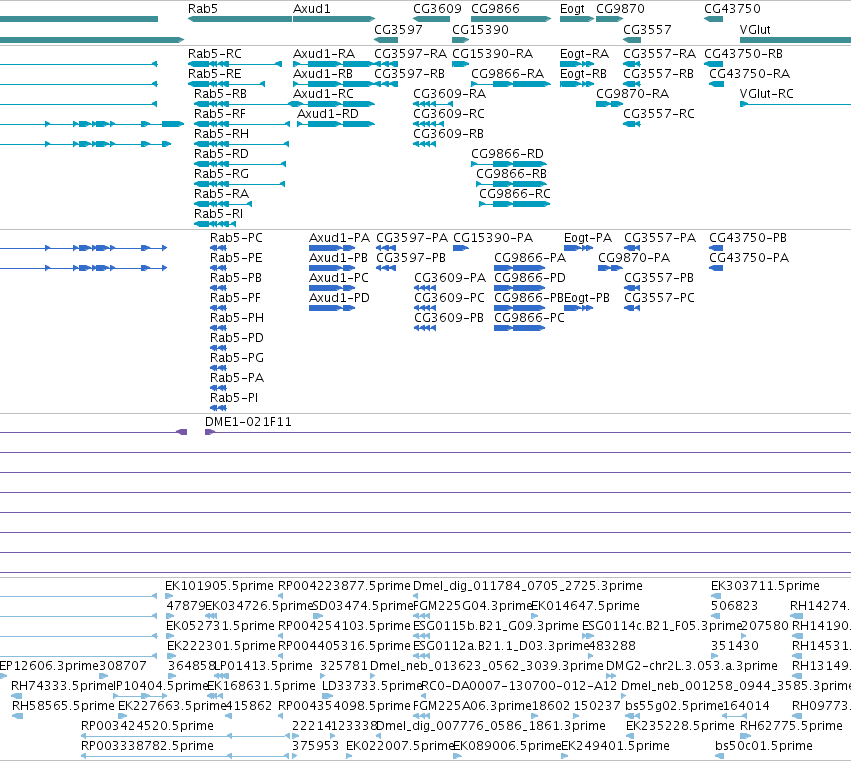Select transcript CG15390-RA
Screen dimensions: 851x761
click(x=493, y=54)
